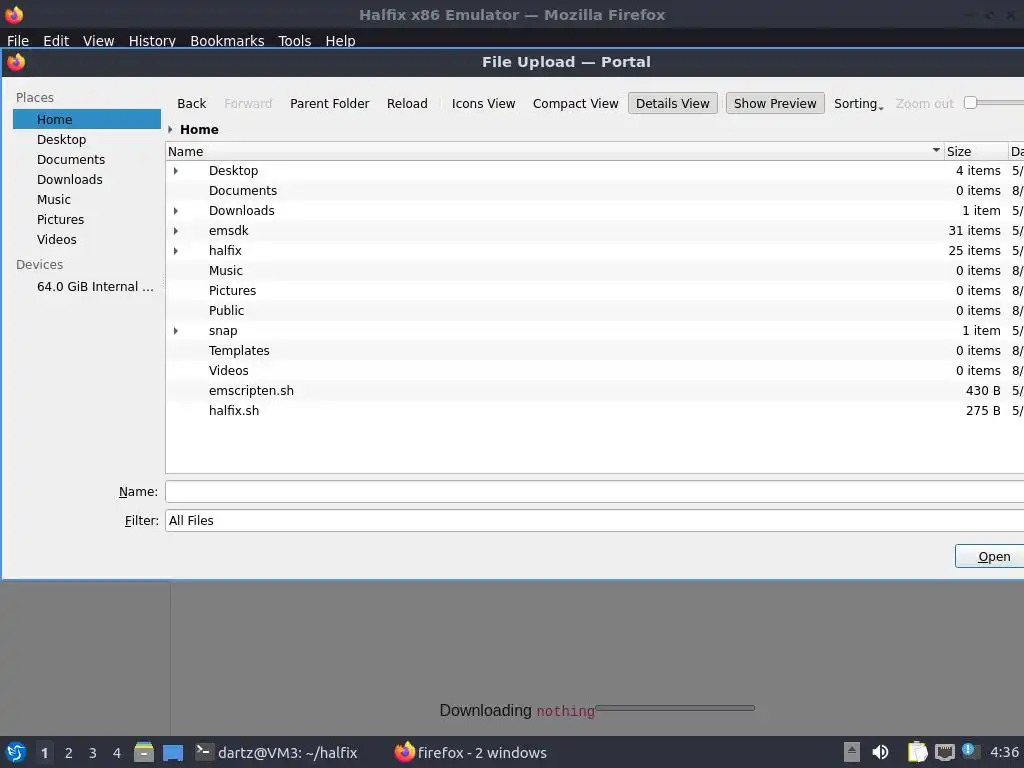Open the File menu in Firefox
Screen dimensions: 1024x768
[x=18, y=40]
